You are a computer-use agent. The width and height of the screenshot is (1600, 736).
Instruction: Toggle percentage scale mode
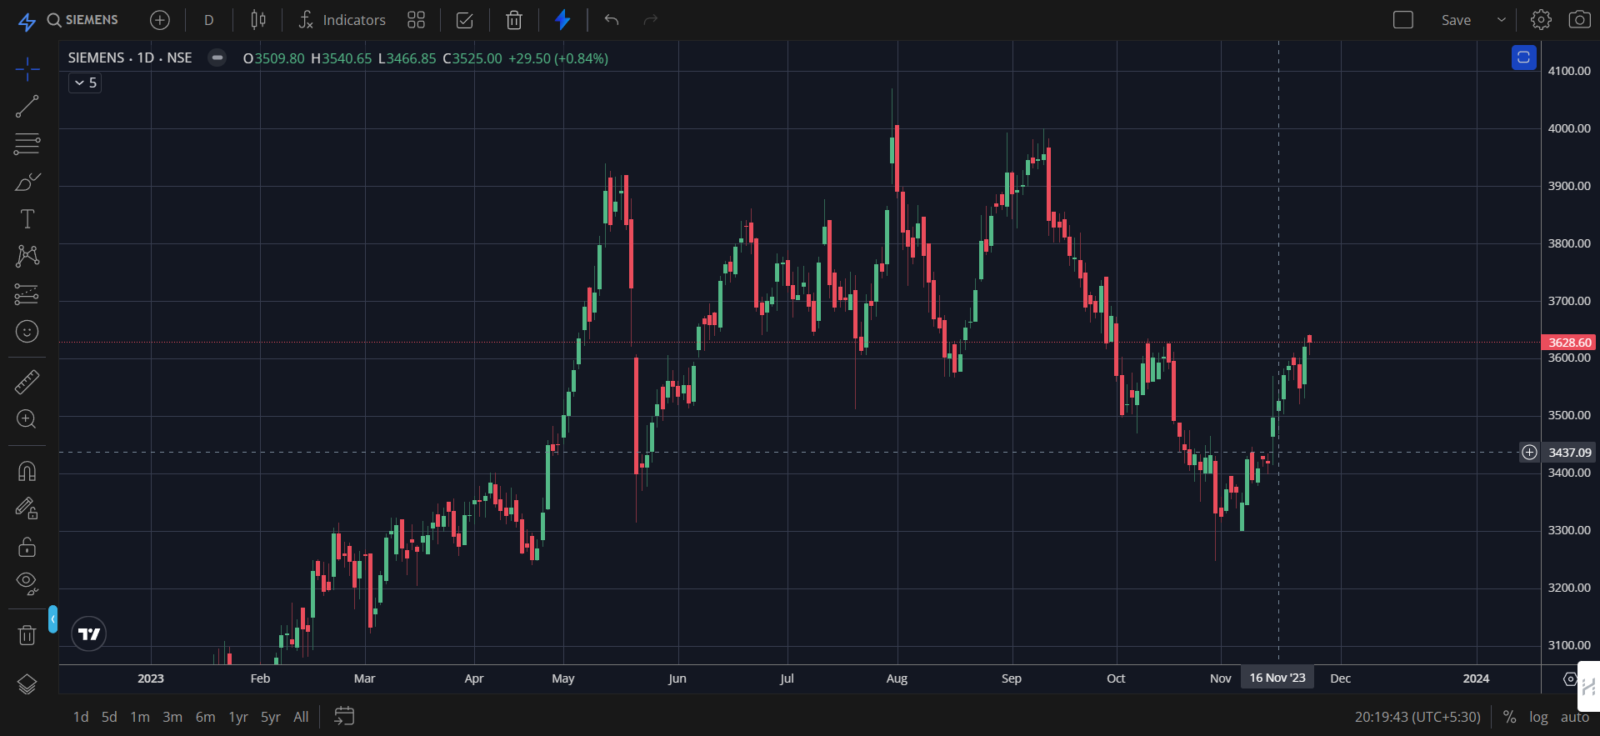tap(1509, 717)
